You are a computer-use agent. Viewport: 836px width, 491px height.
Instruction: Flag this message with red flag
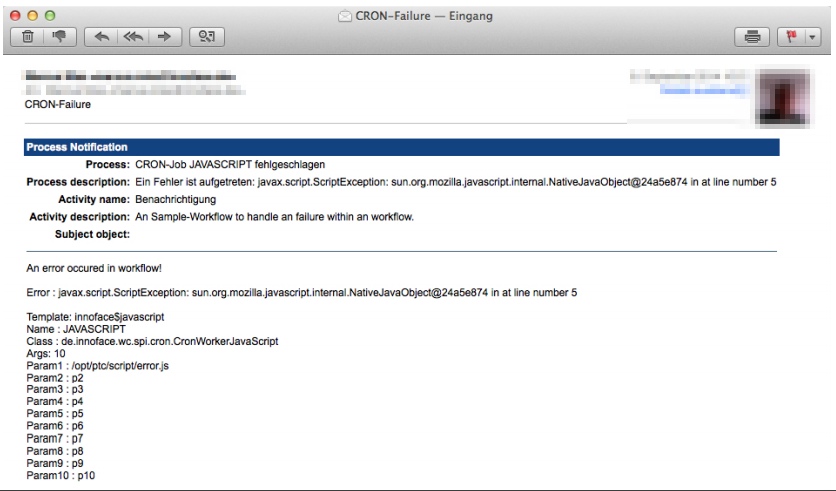point(791,37)
